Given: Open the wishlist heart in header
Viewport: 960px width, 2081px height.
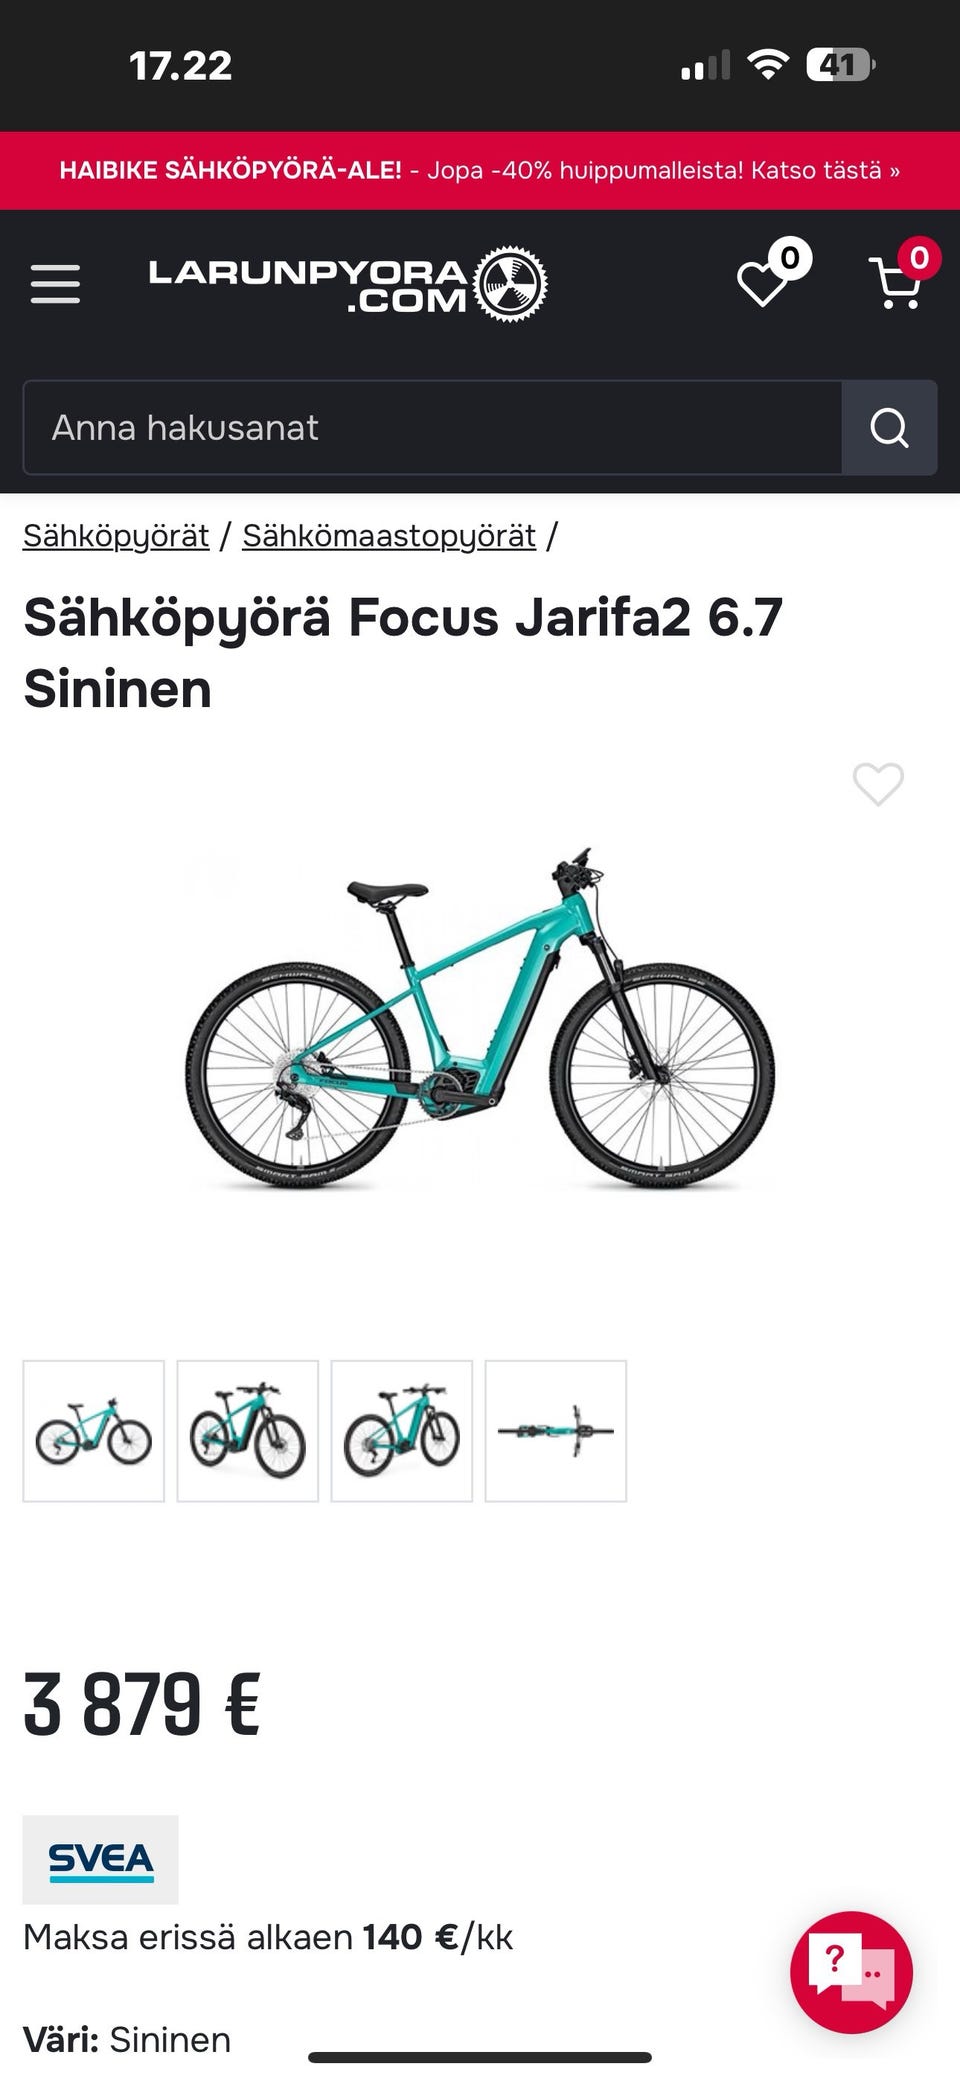Looking at the screenshot, I should click(x=763, y=284).
